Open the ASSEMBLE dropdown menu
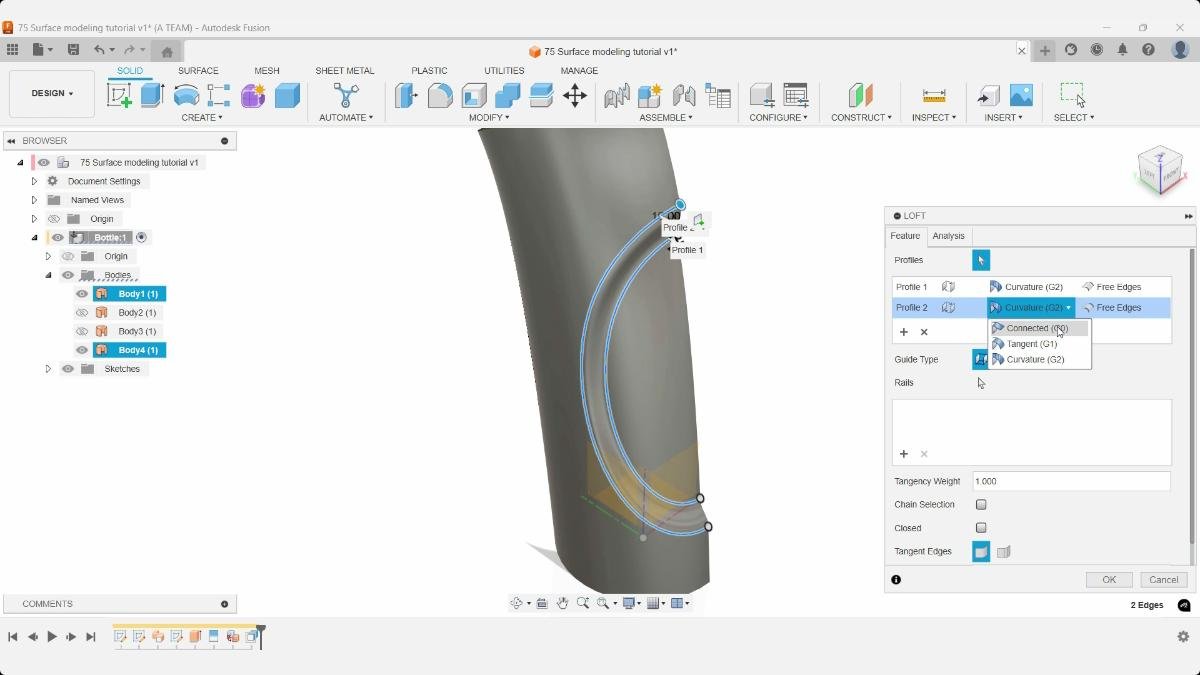The height and width of the screenshot is (675, 1200). click(666, 117)
